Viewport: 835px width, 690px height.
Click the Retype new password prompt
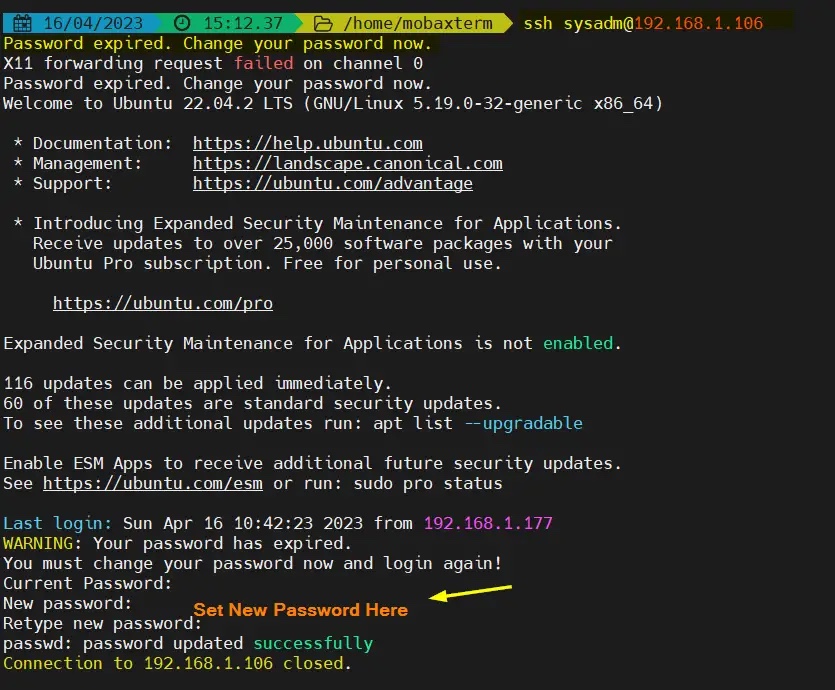click(x=102, y=623)
